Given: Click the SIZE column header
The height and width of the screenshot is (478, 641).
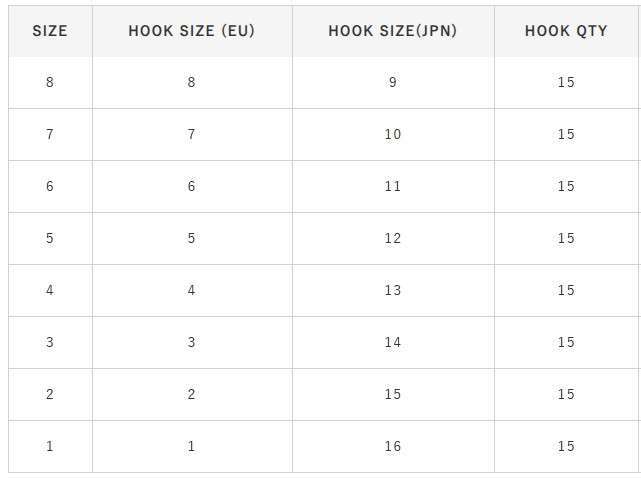Looking at the screenshot, I should pyautogui.click(x=50, y=31).
